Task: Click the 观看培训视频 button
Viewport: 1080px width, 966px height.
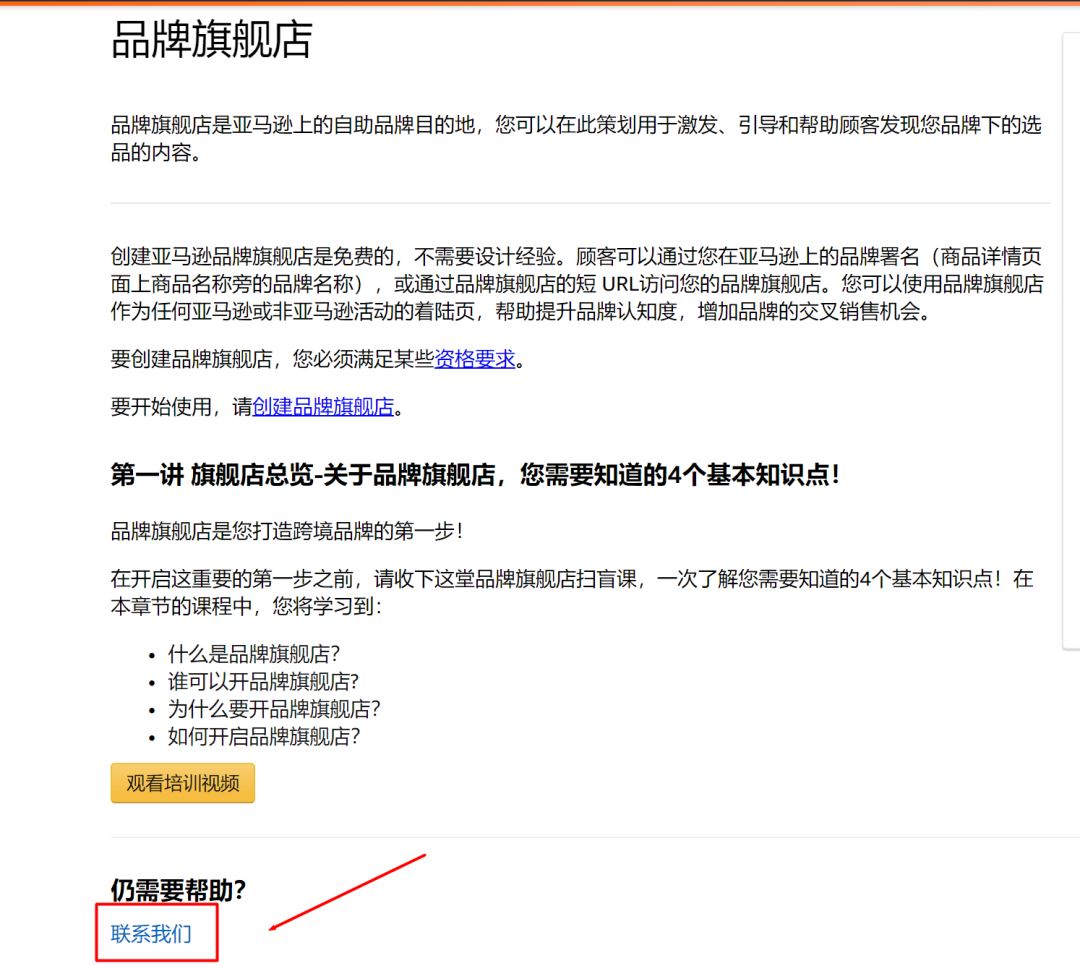Action: (183, 783)
